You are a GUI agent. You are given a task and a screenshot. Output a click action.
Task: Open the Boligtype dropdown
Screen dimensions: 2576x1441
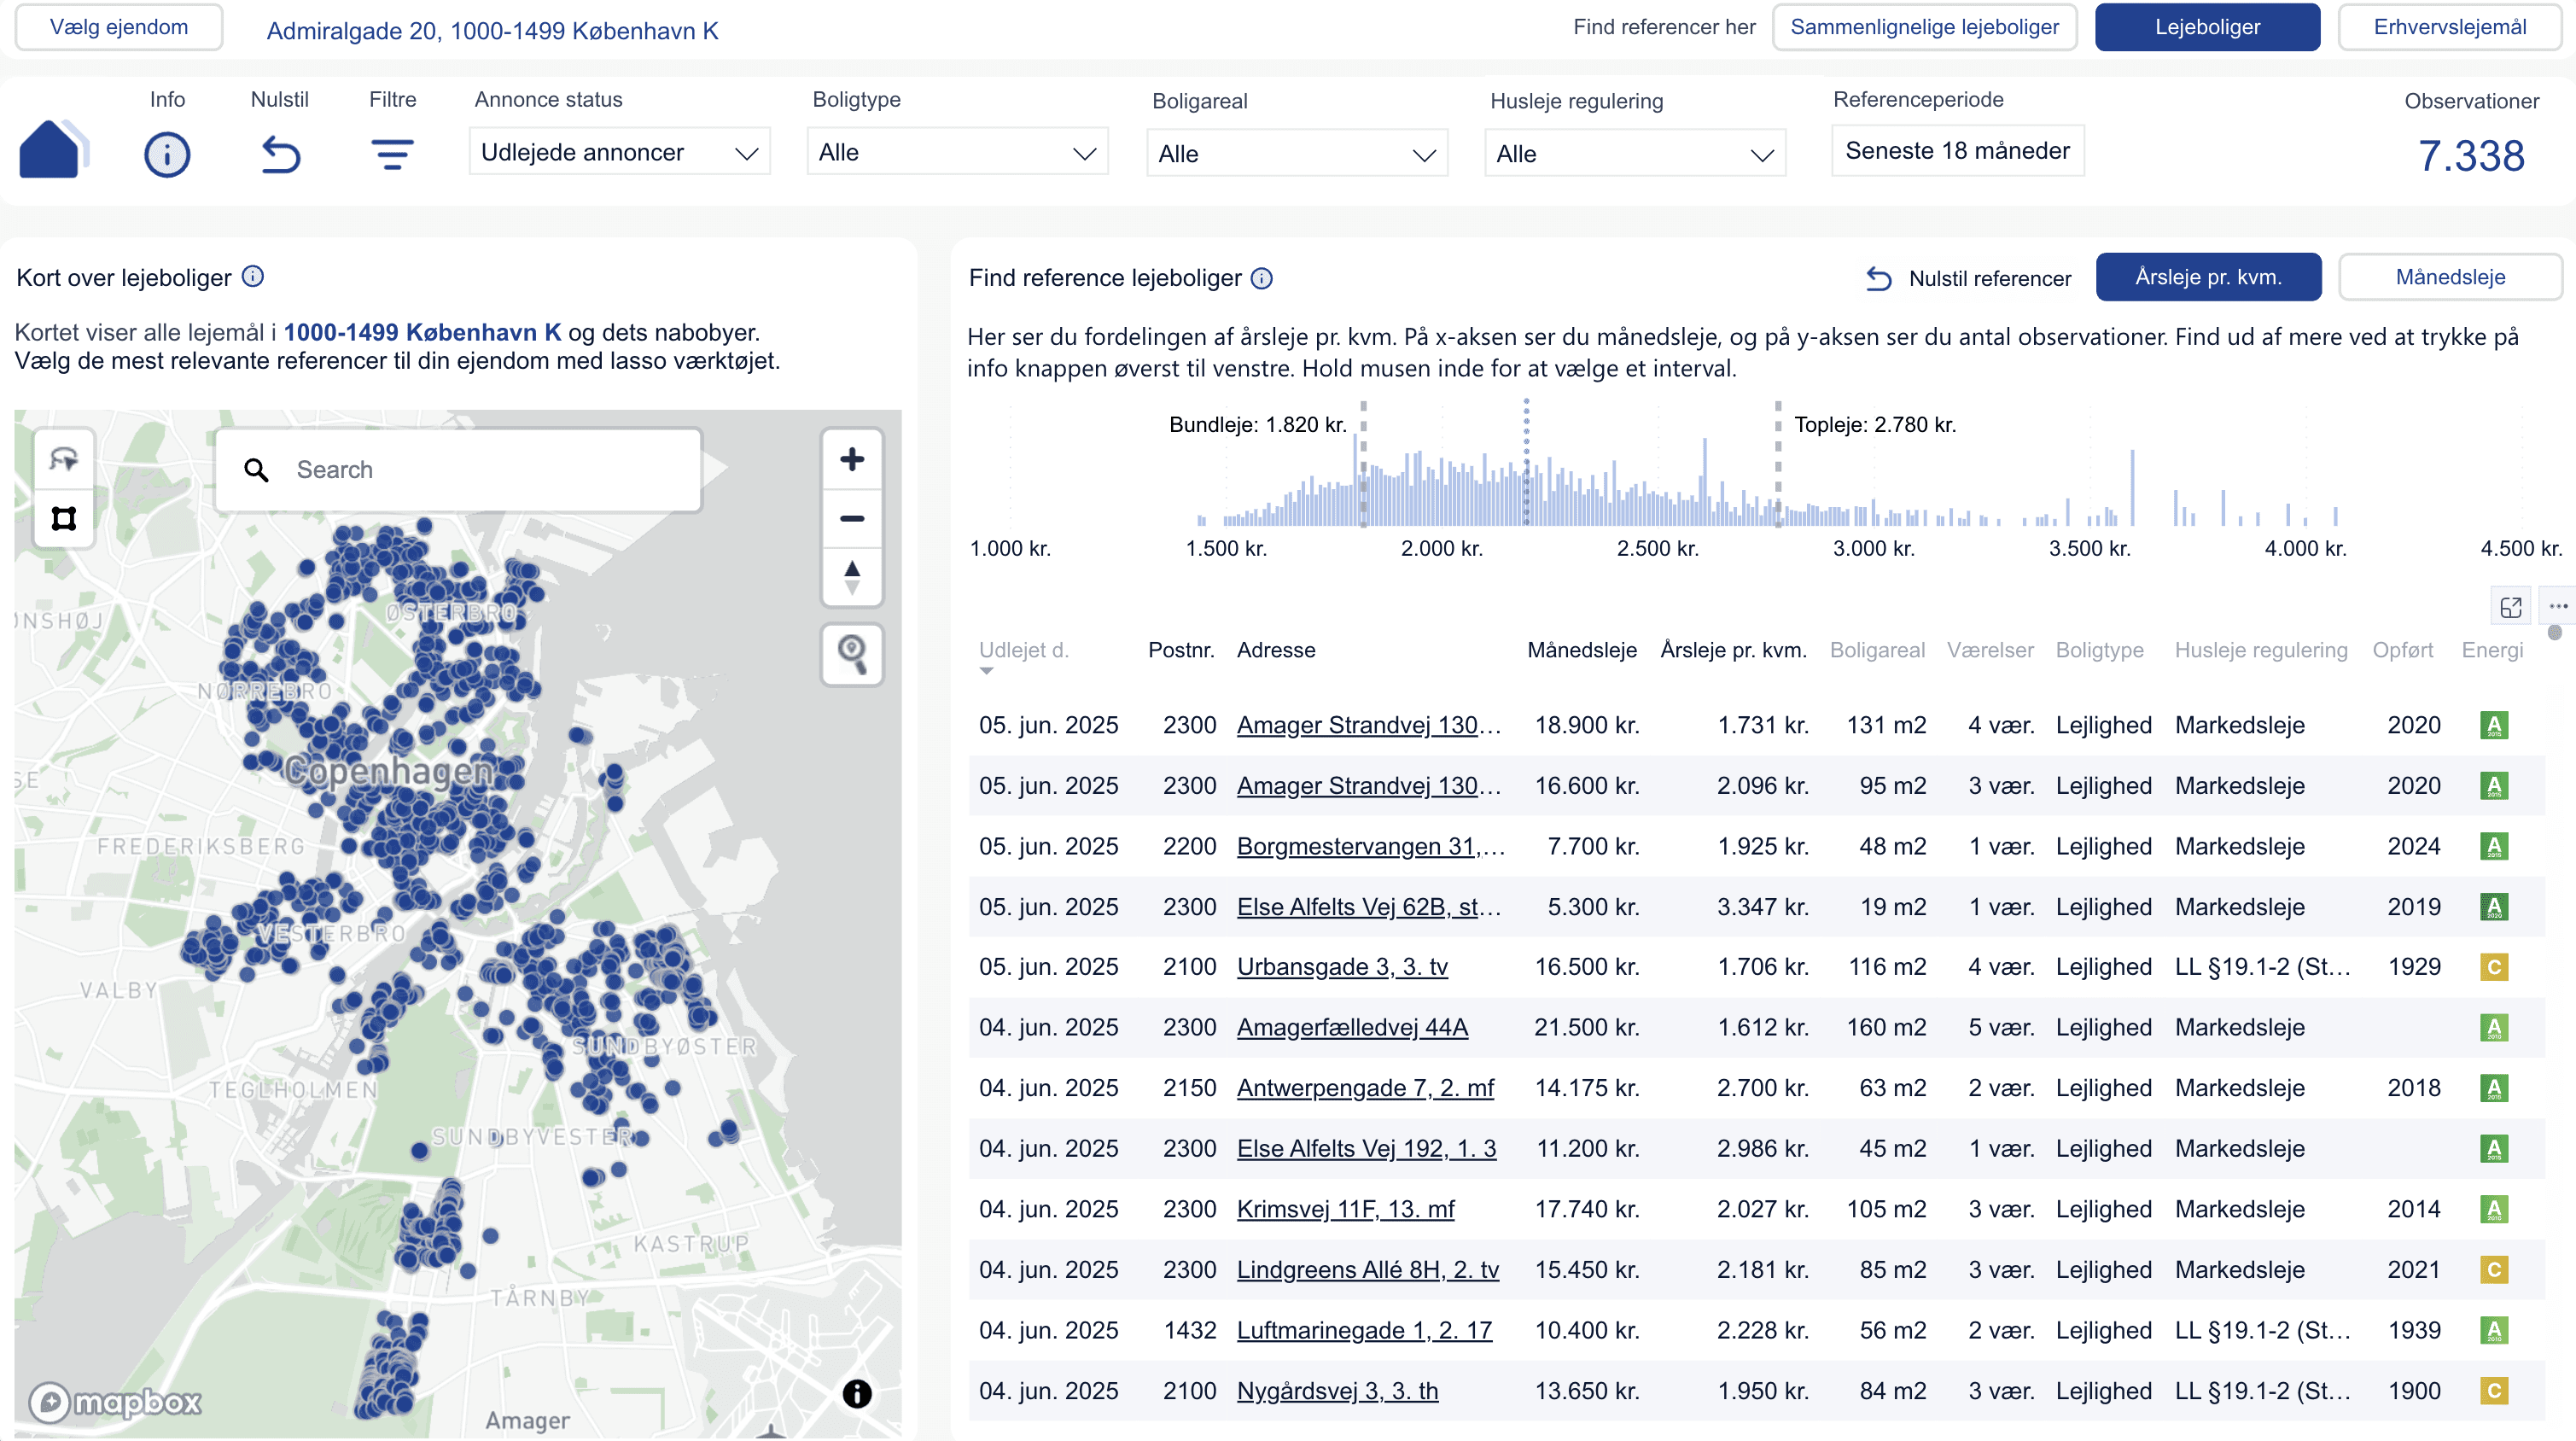pos(957,152)
